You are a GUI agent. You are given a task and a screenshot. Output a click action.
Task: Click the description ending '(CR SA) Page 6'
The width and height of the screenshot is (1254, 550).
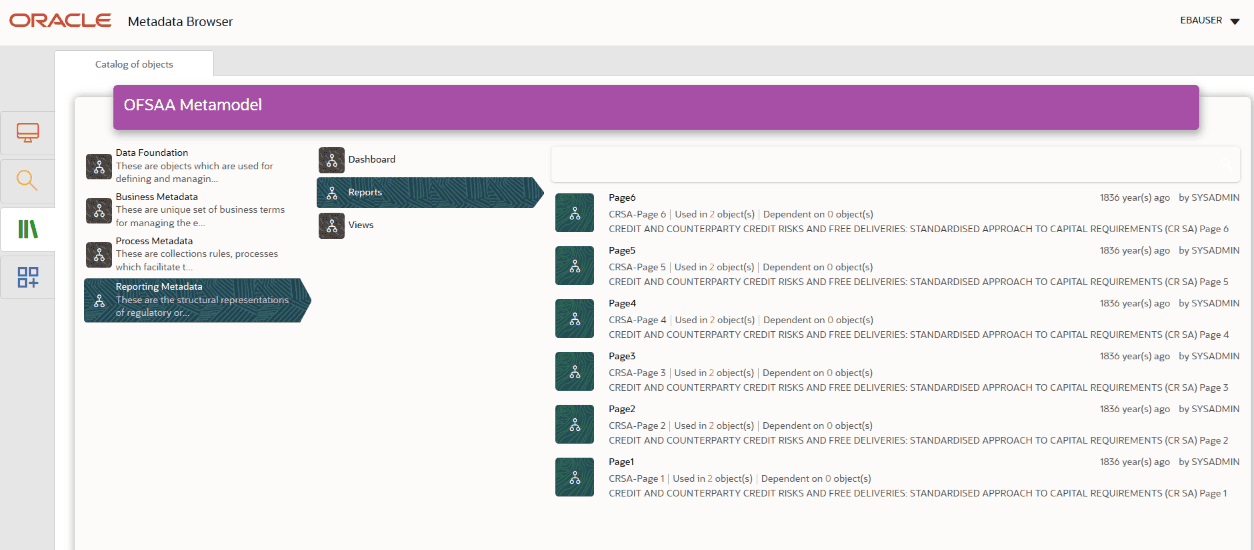coord(918,229)
